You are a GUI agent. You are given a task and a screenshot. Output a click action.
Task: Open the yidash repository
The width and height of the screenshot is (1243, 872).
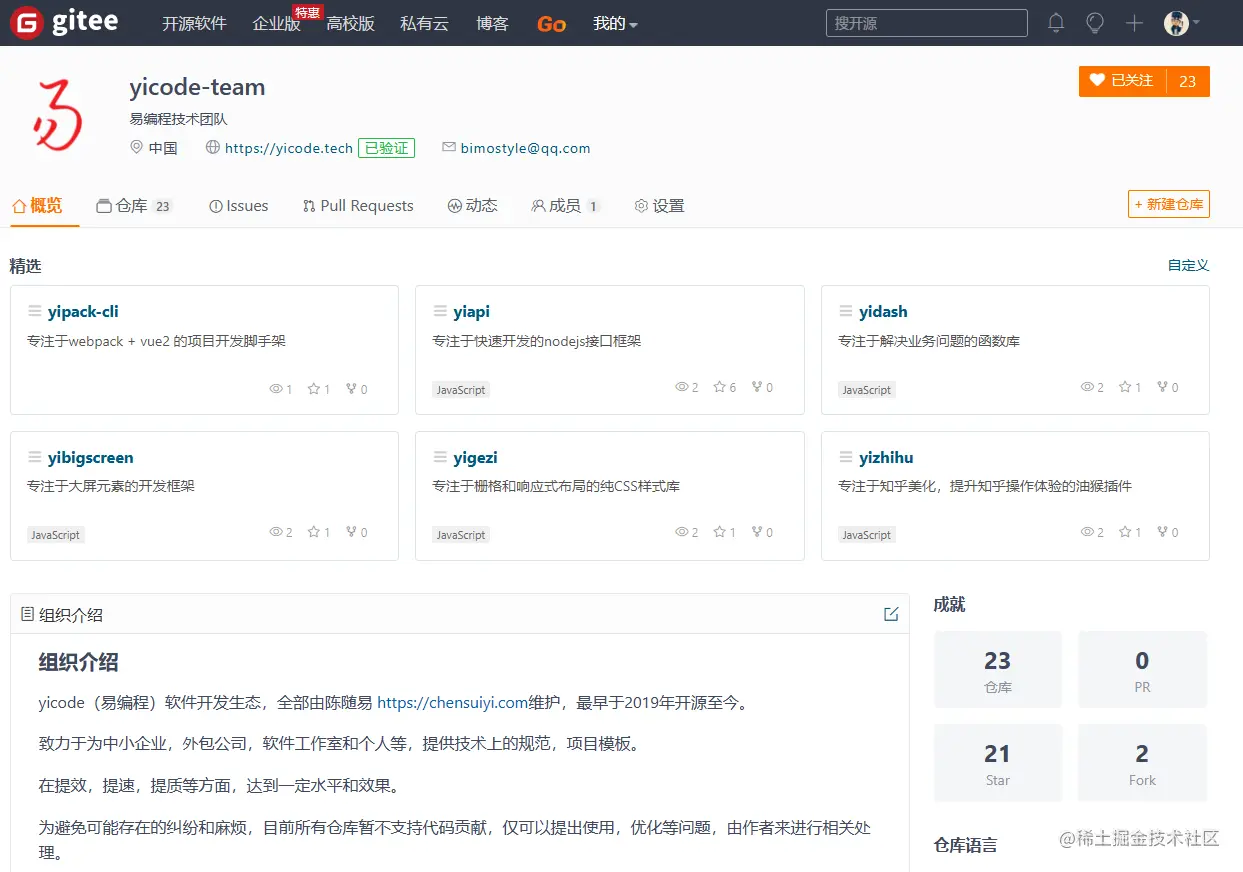883,311
